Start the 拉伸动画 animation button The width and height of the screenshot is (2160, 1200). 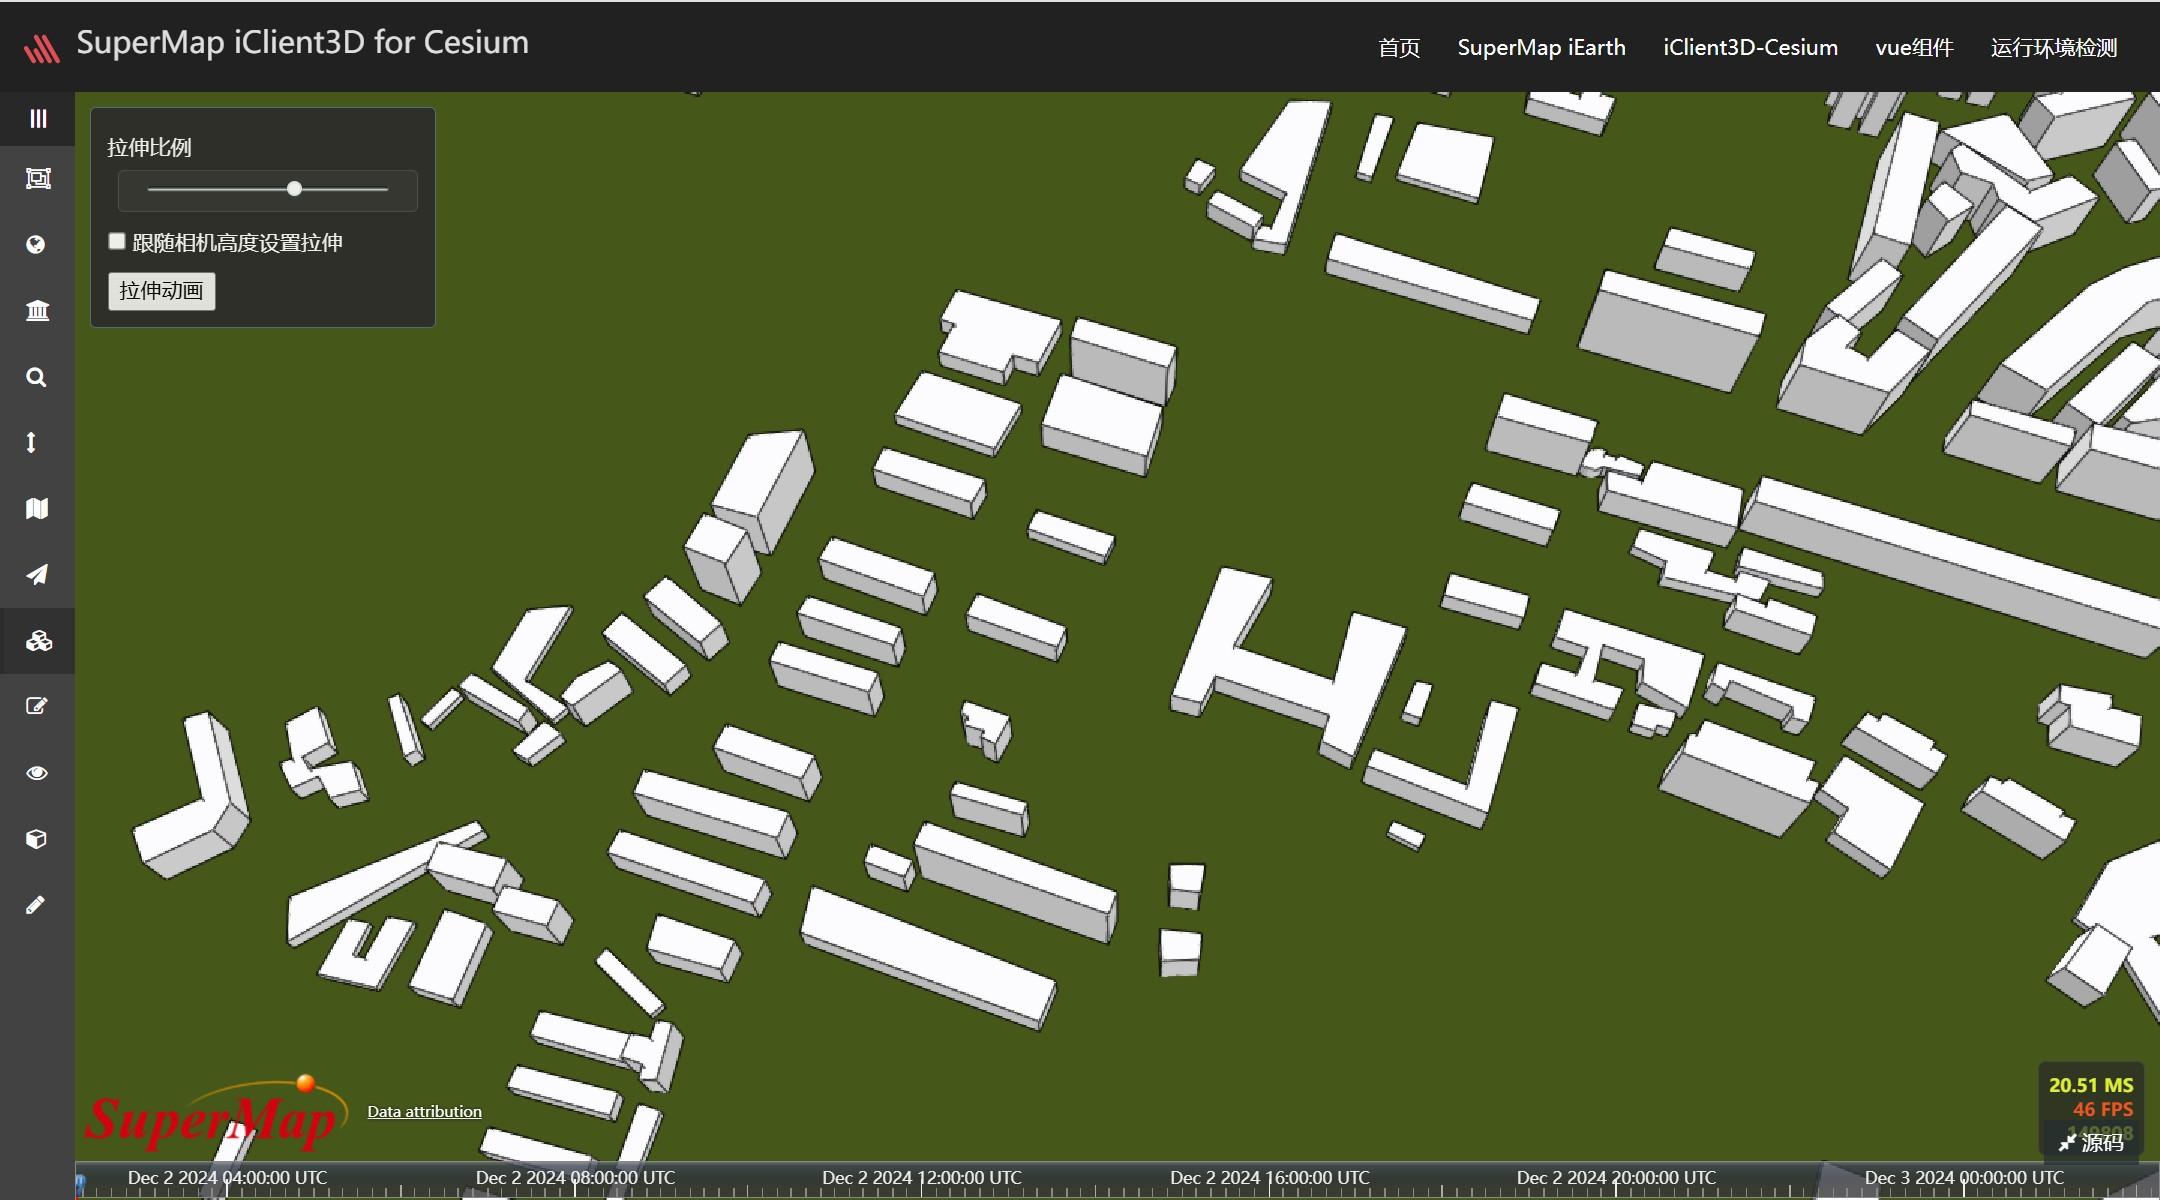(161, 291)
